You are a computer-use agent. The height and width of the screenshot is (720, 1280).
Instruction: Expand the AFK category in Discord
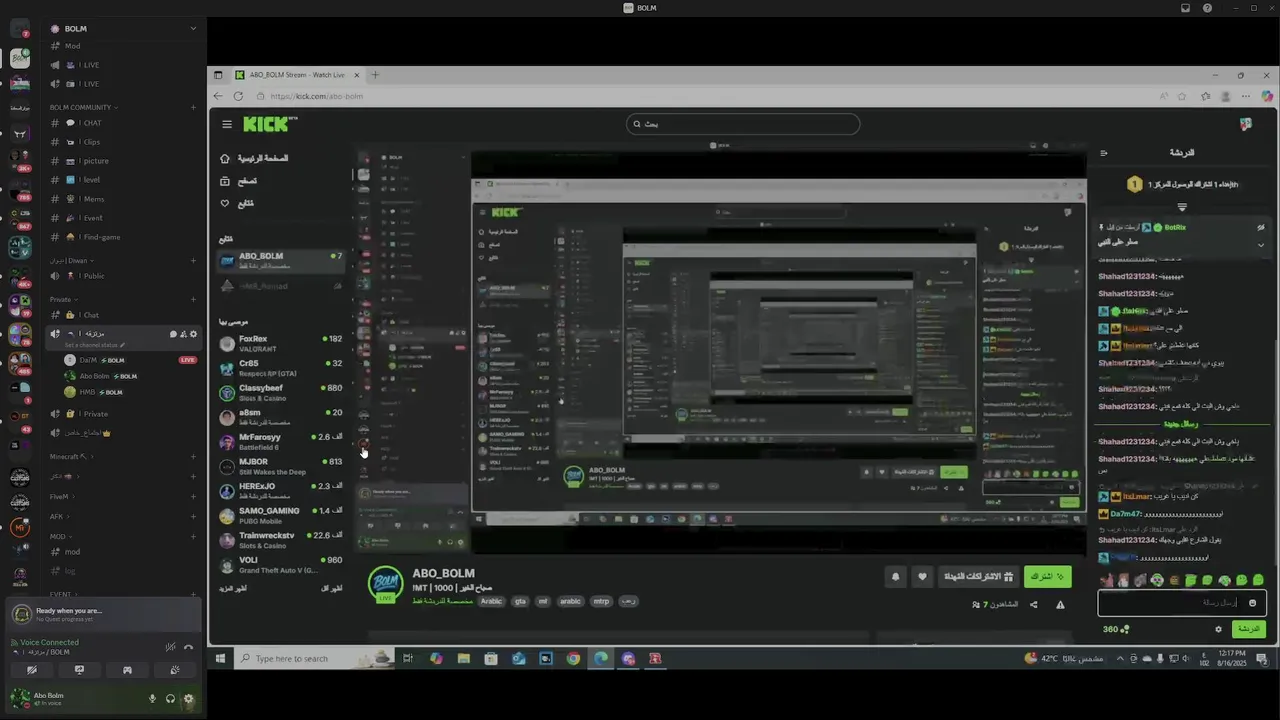pyautogui.click(x=60, y=516)
